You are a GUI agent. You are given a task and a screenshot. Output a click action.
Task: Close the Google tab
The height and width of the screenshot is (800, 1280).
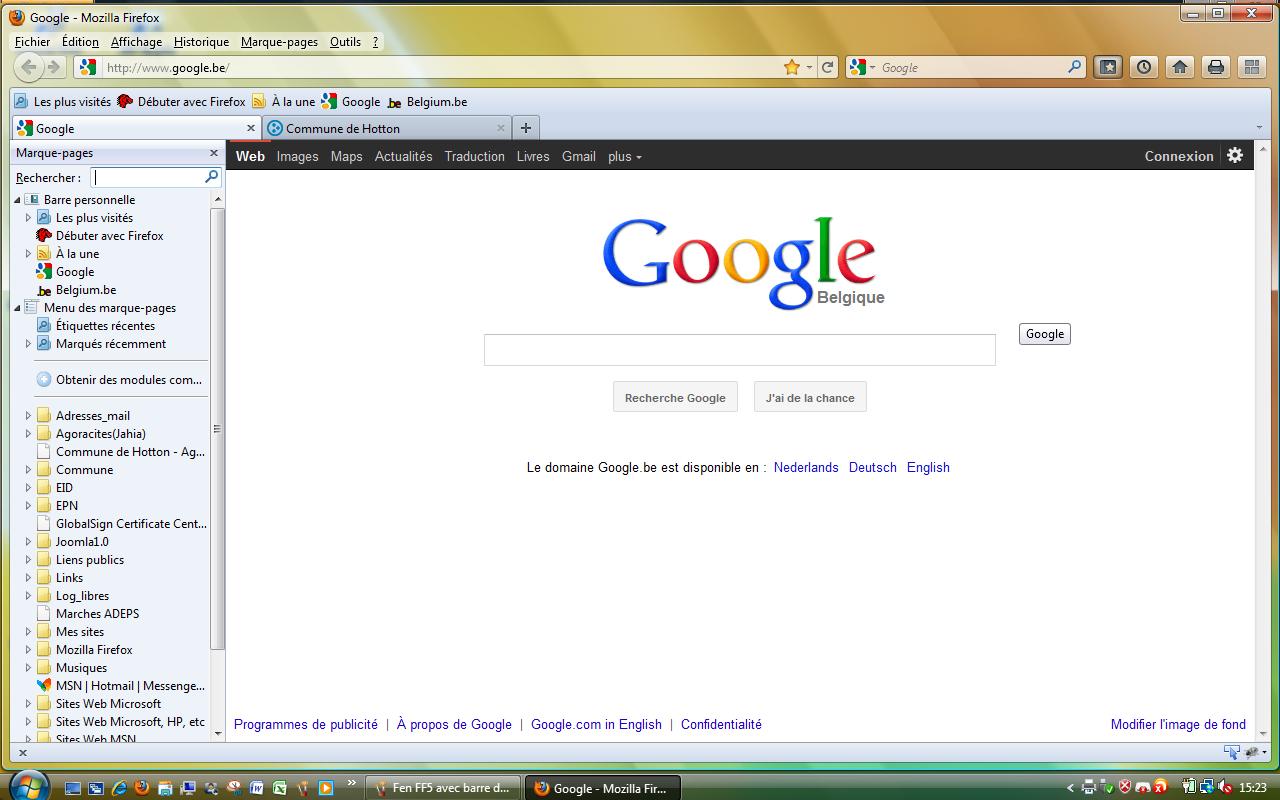coord(251,128)
